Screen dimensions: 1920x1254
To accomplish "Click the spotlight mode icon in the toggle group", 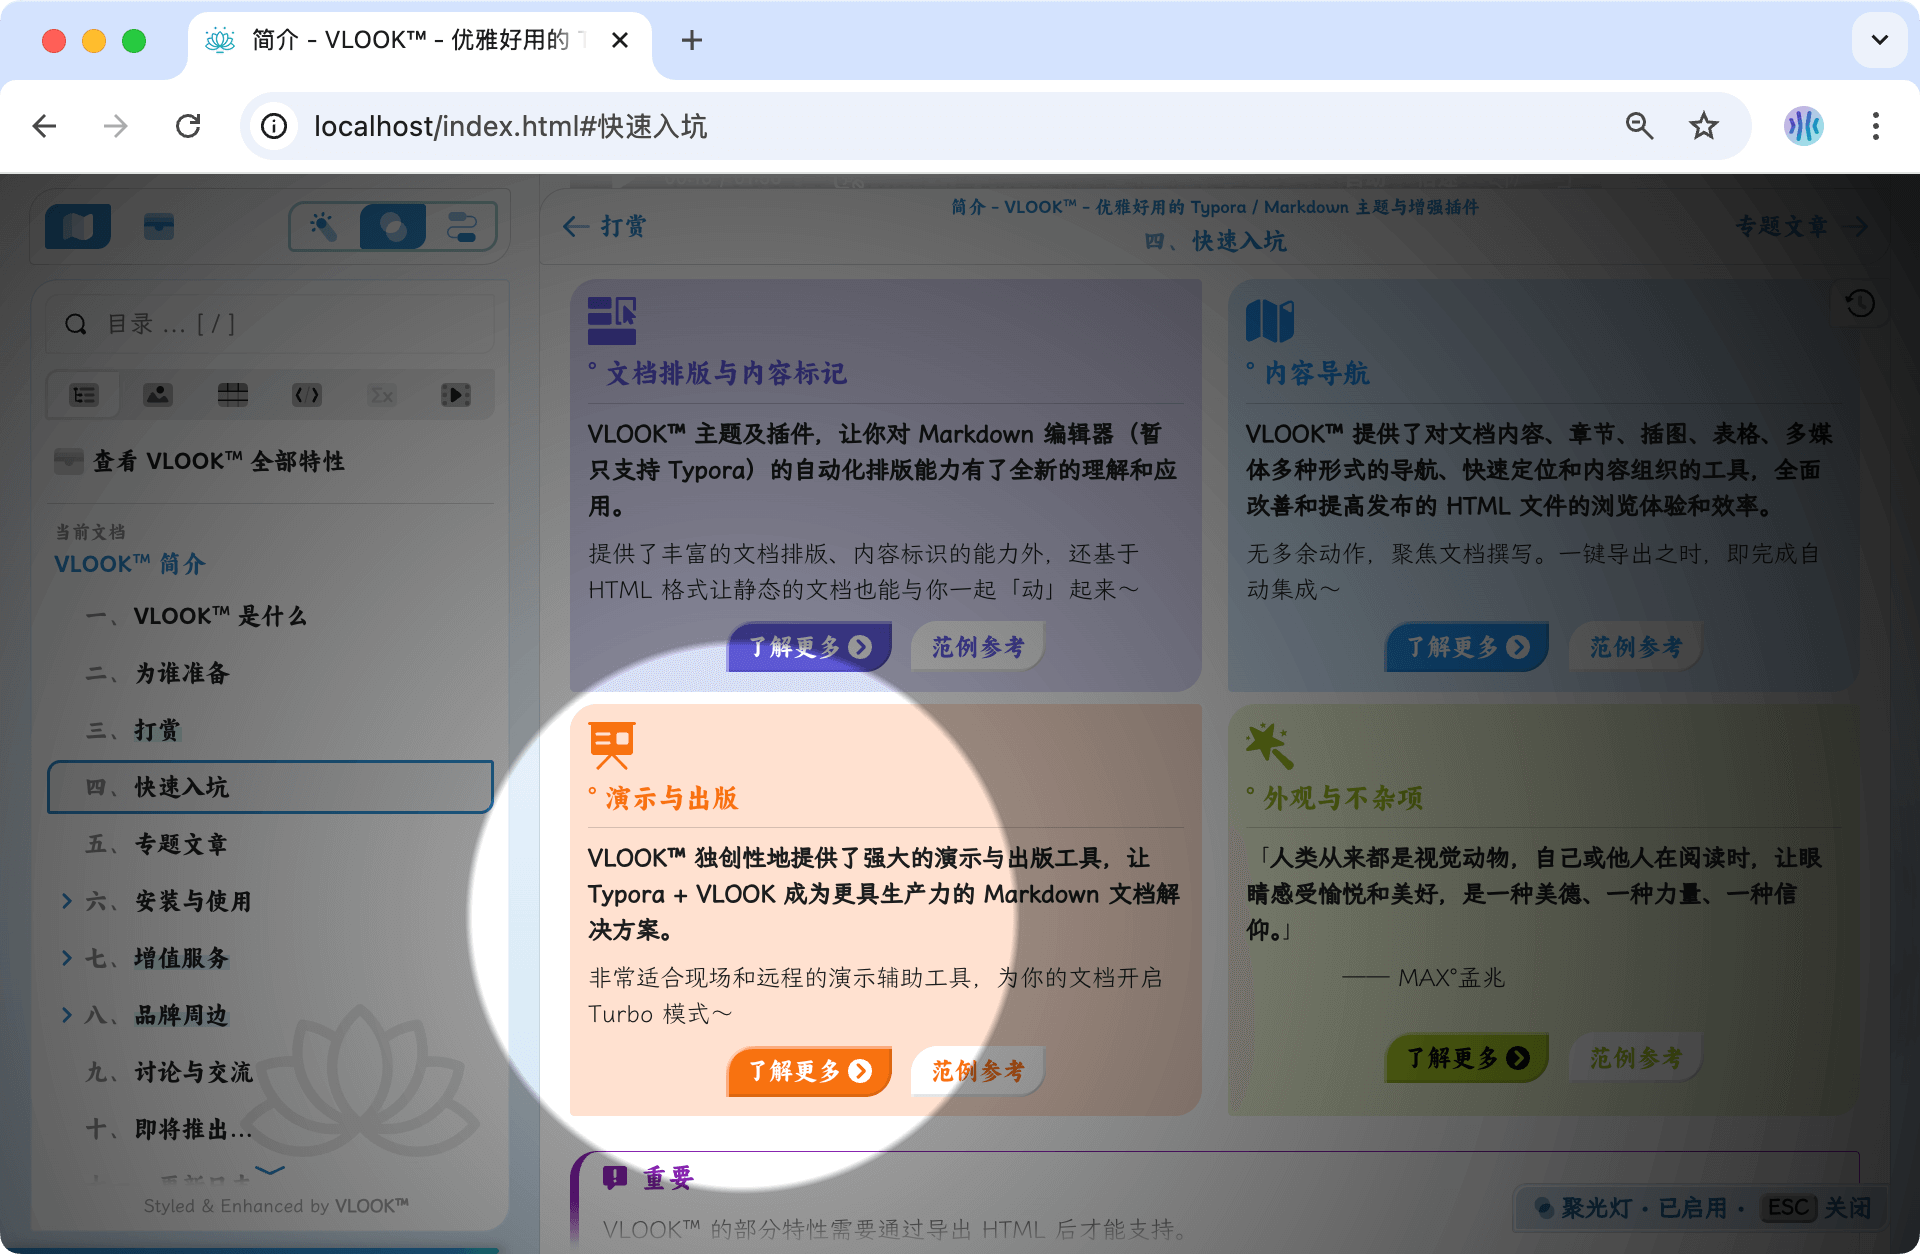I will [x=393, y=226].
